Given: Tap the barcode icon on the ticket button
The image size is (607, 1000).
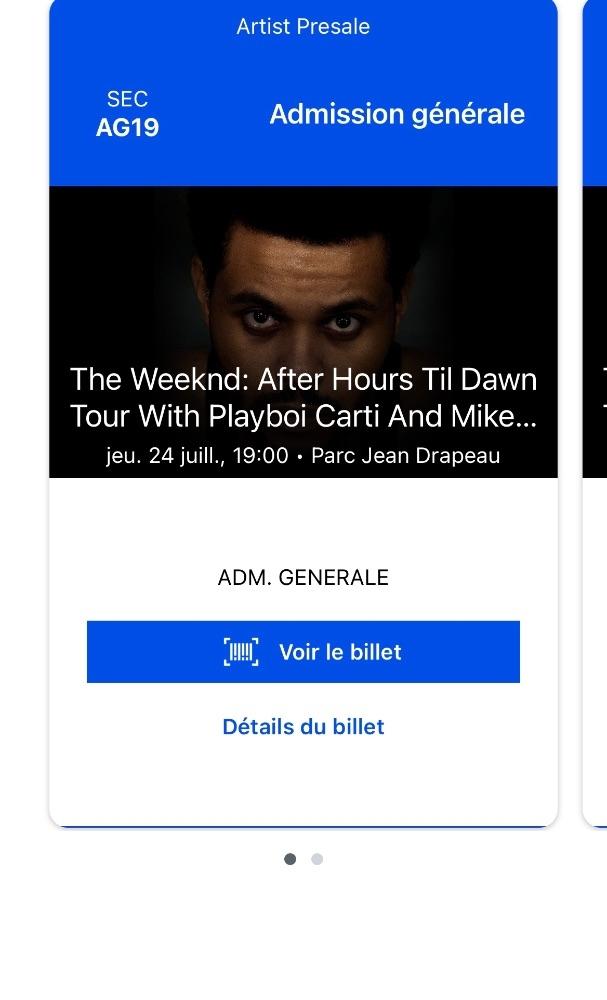Looking at the screenshot, I should [x=241, y=652].
